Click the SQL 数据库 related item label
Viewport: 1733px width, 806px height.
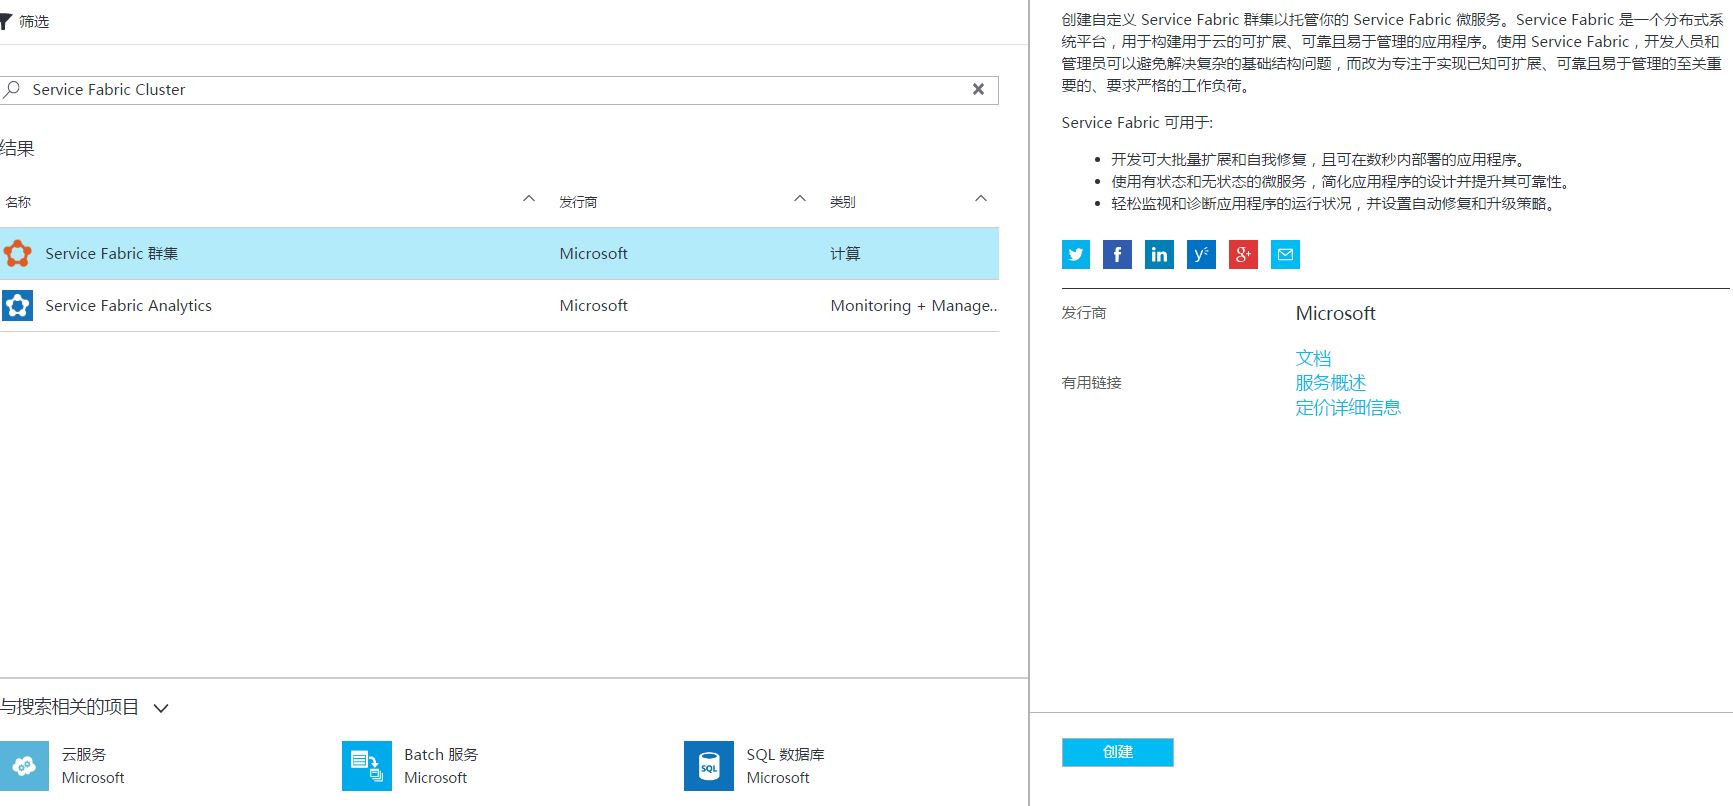click(786, 755)
